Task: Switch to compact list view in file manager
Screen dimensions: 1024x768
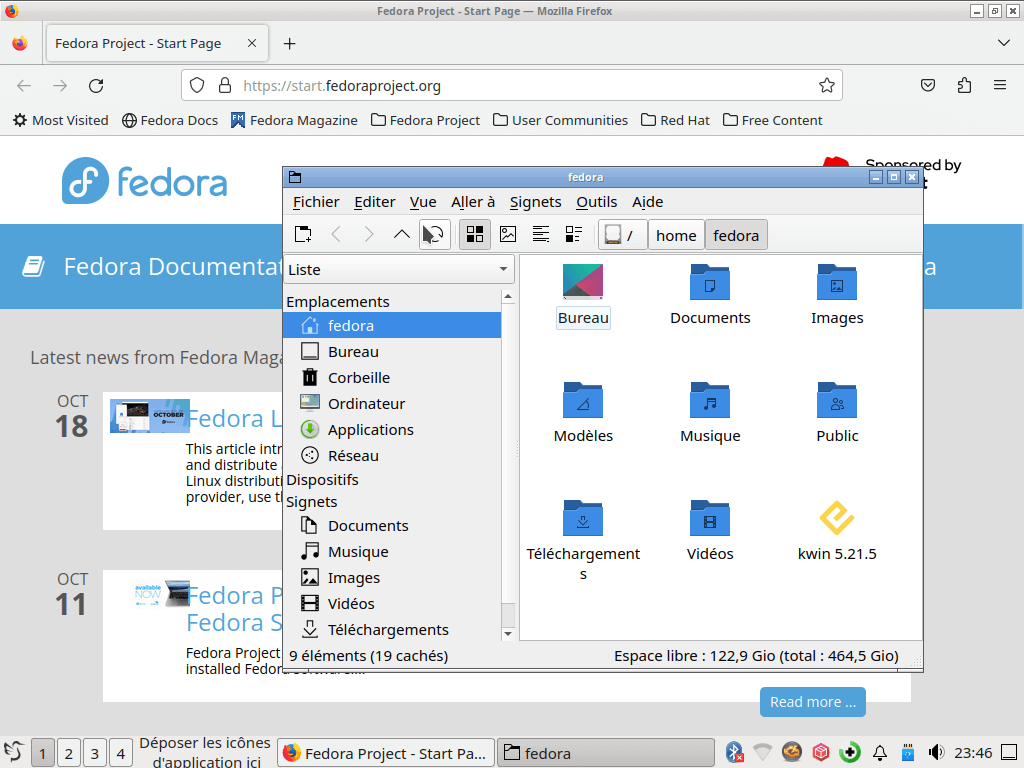Action: (541, 234)
